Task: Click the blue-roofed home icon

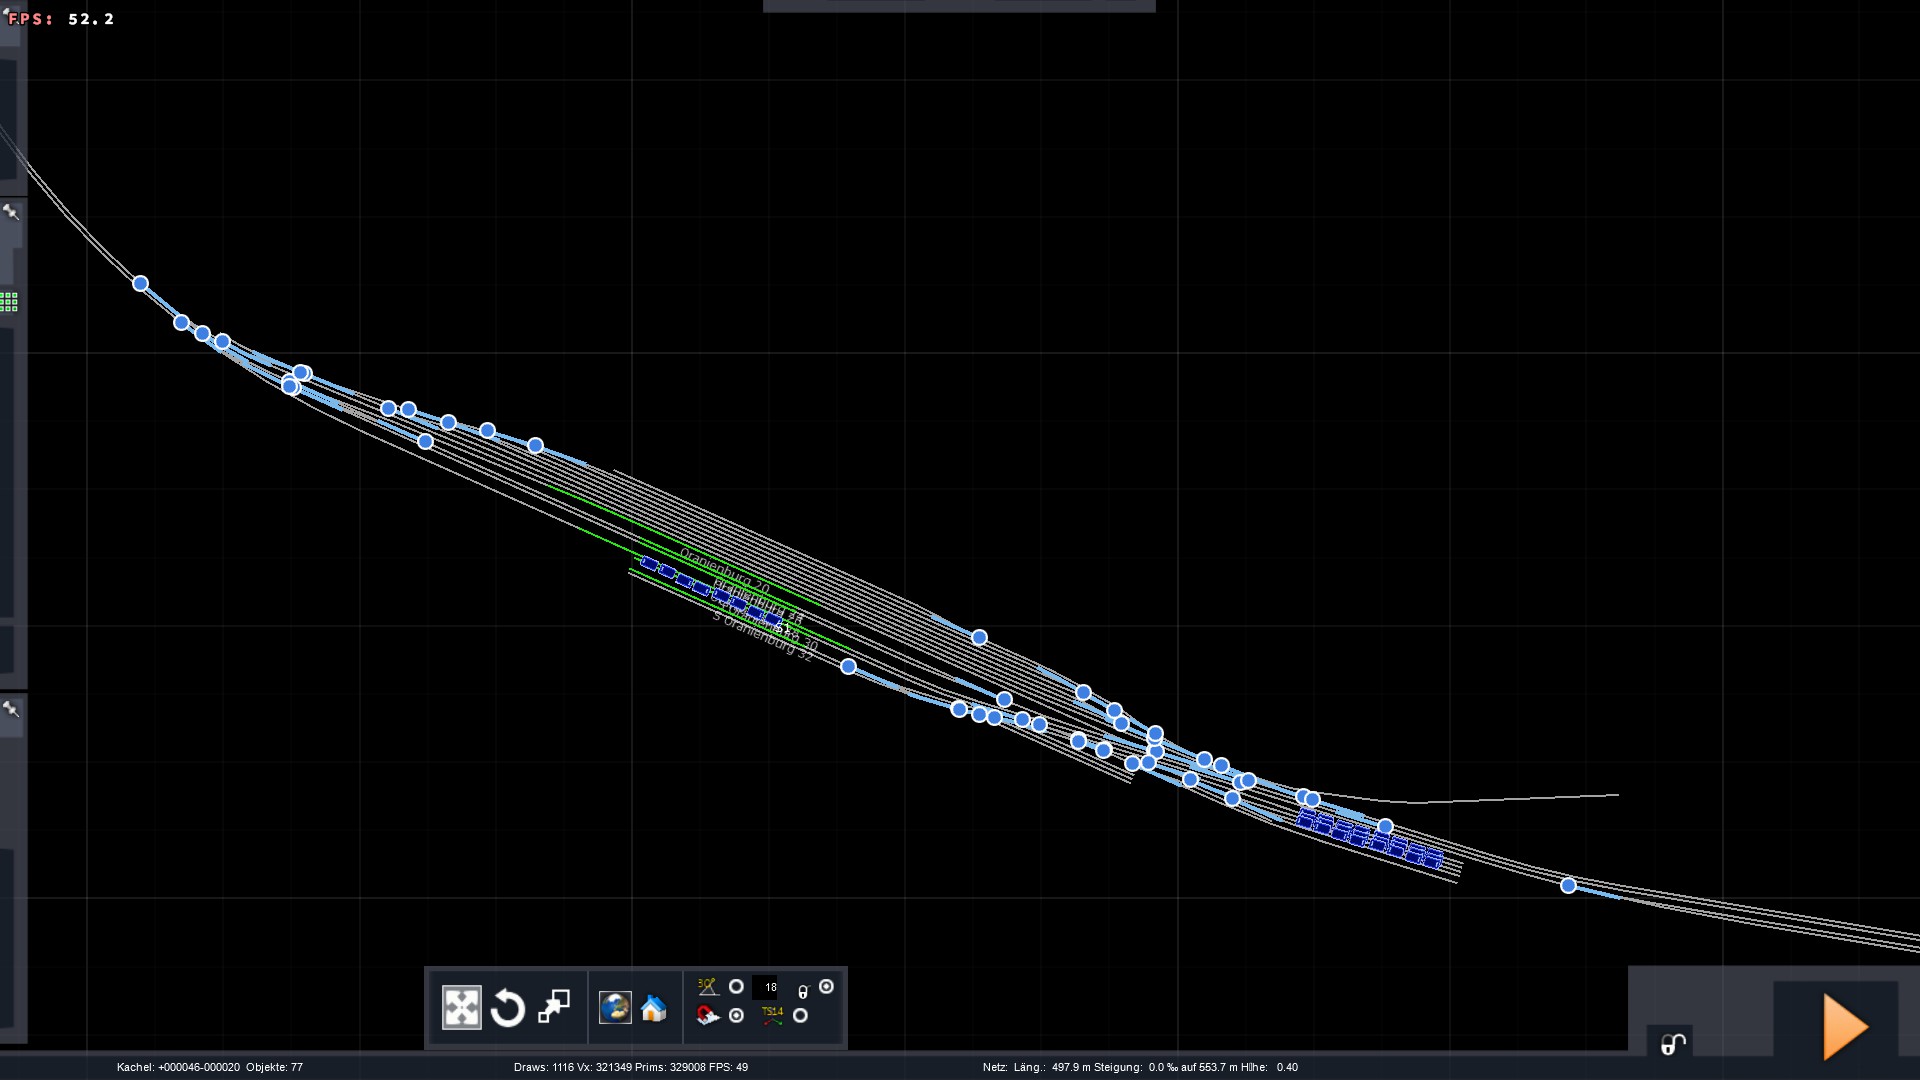Action: pos(654,1008)
